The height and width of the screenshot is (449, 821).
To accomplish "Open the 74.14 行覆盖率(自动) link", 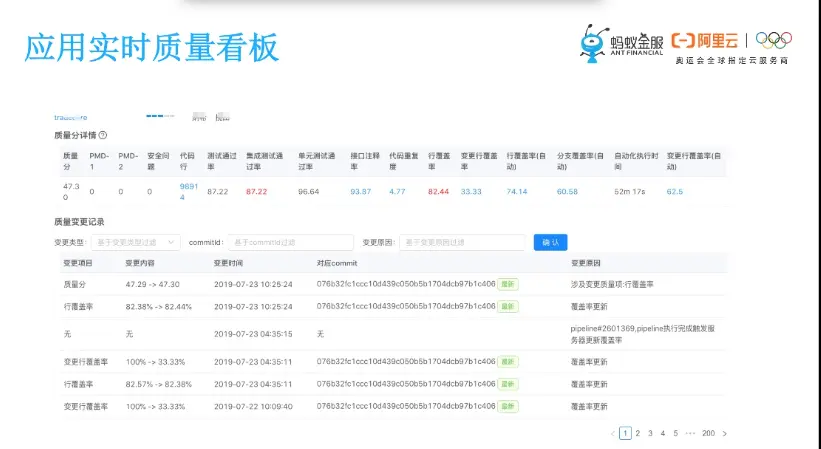I will pos(517,192).
